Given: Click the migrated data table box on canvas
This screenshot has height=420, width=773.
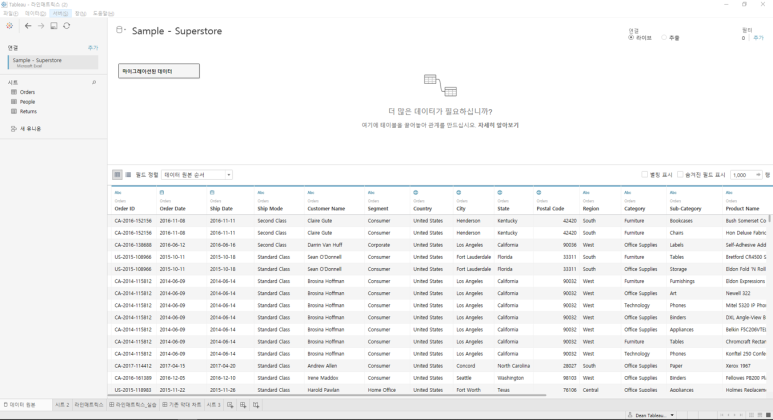Looking at the screenshot, I should coord(159,71).
